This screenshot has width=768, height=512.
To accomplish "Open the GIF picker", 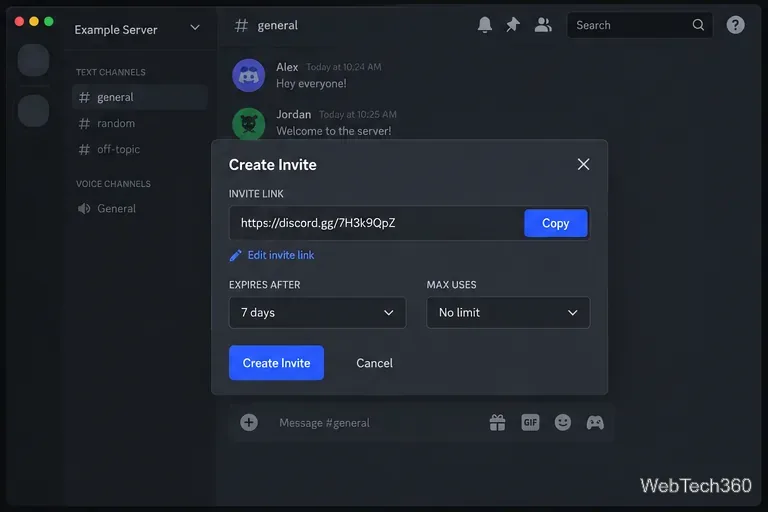I will [530, 422].
